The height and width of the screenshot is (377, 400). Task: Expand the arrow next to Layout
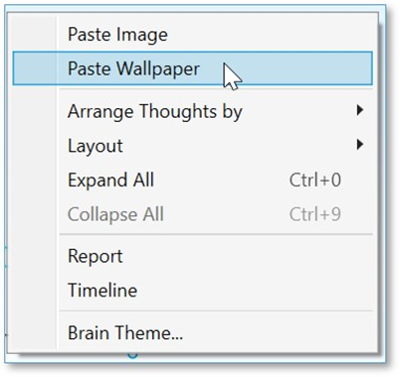coord(359,144)
